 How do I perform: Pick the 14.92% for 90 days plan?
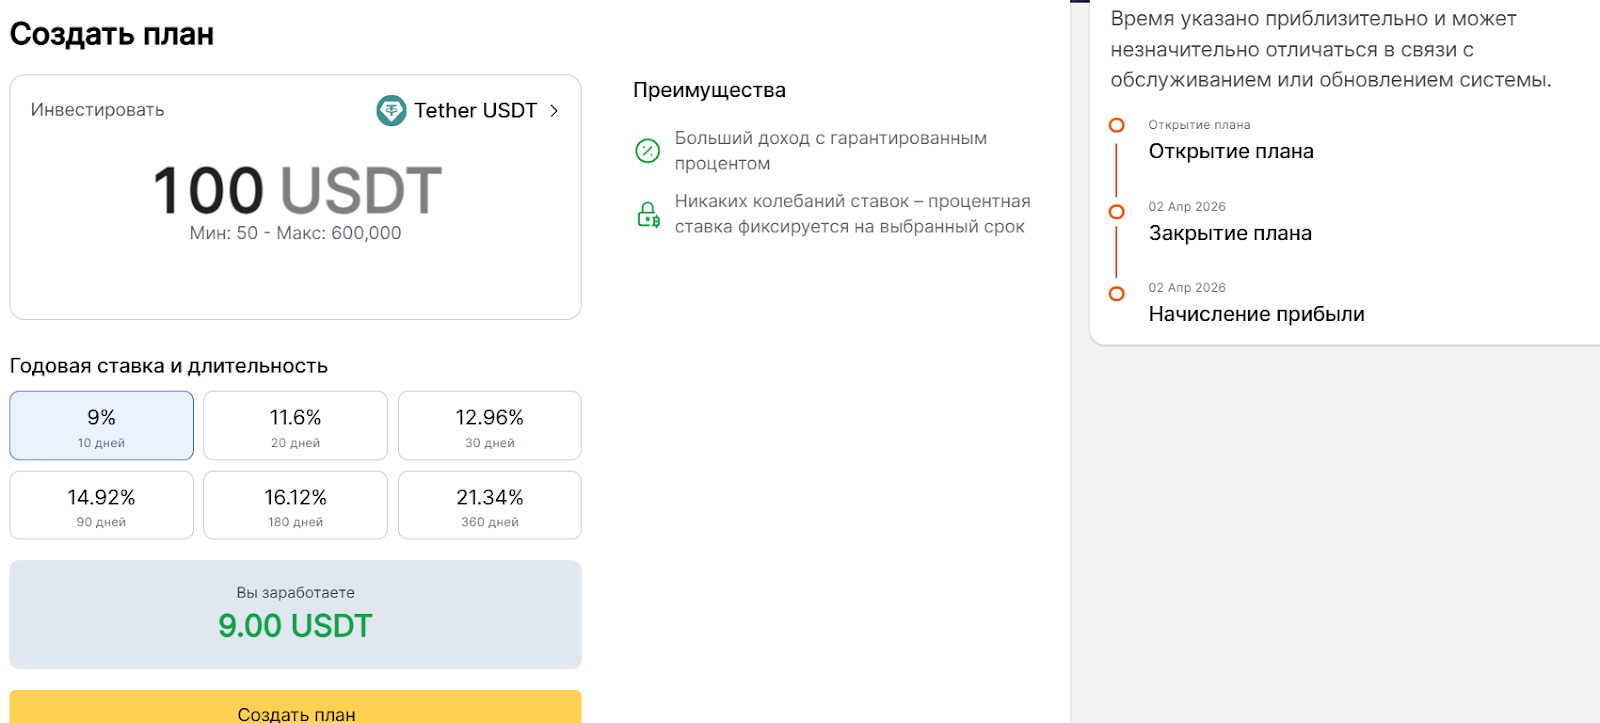coord(101,506)
